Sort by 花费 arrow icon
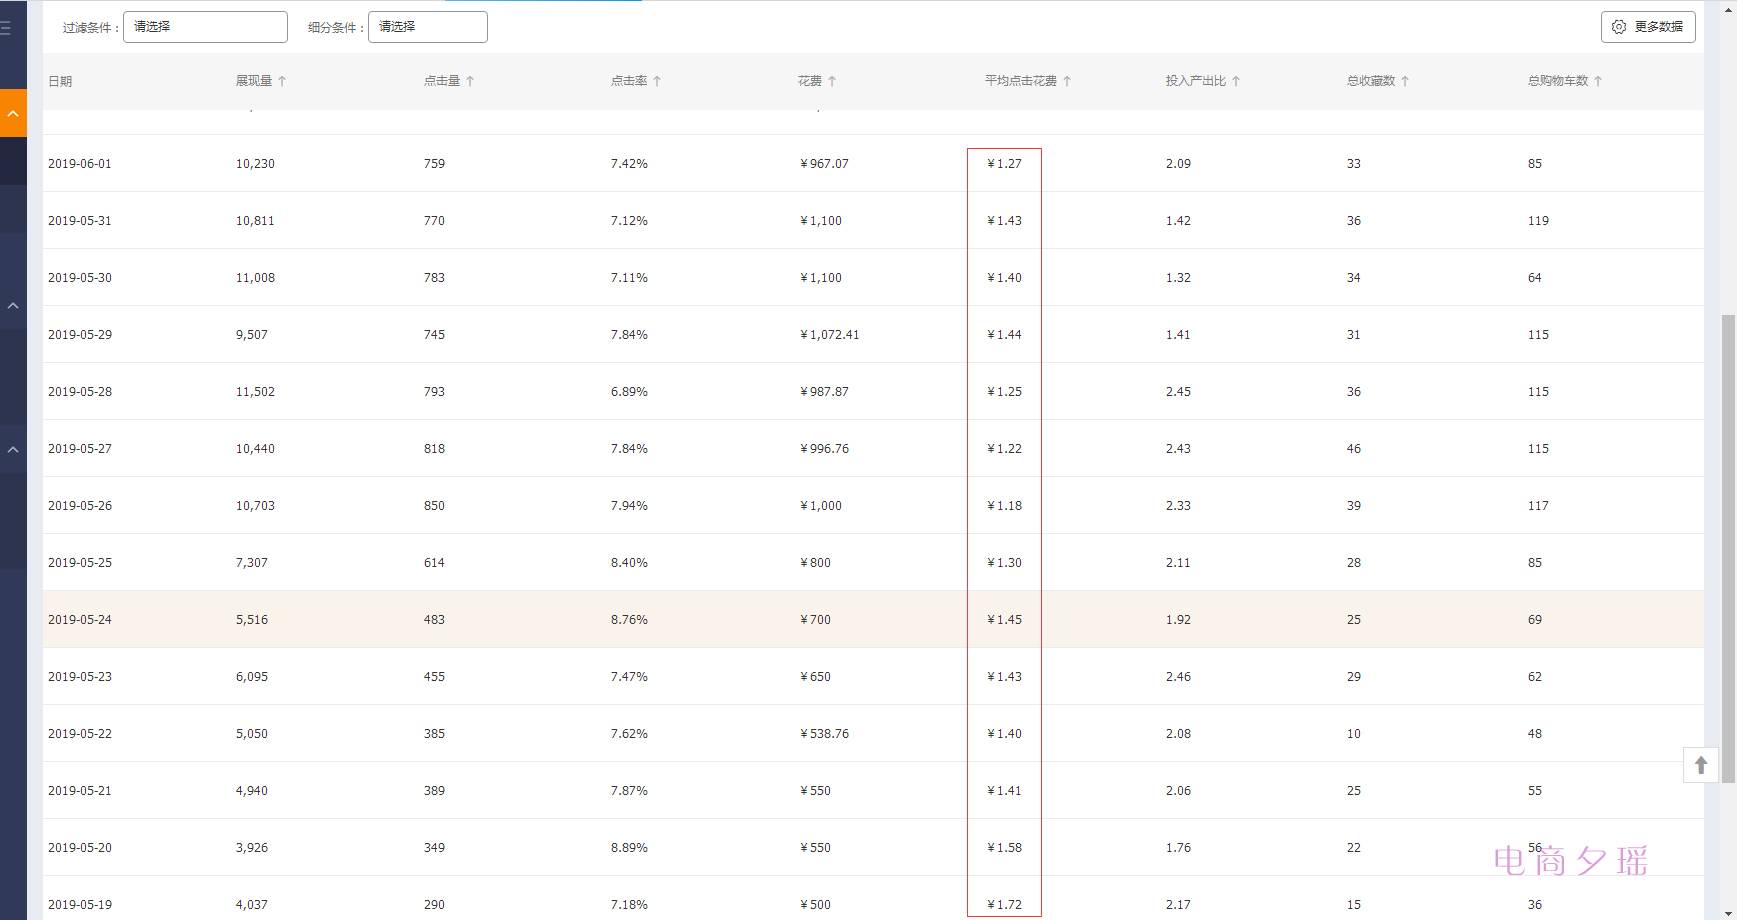This screenshot has height=920, width=1737. coord(832,81)
